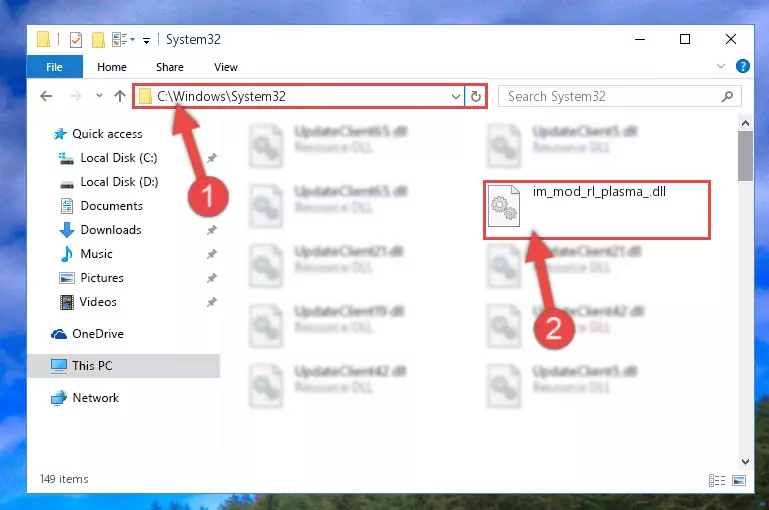Click the pin icon beside Music

point(211,254)
